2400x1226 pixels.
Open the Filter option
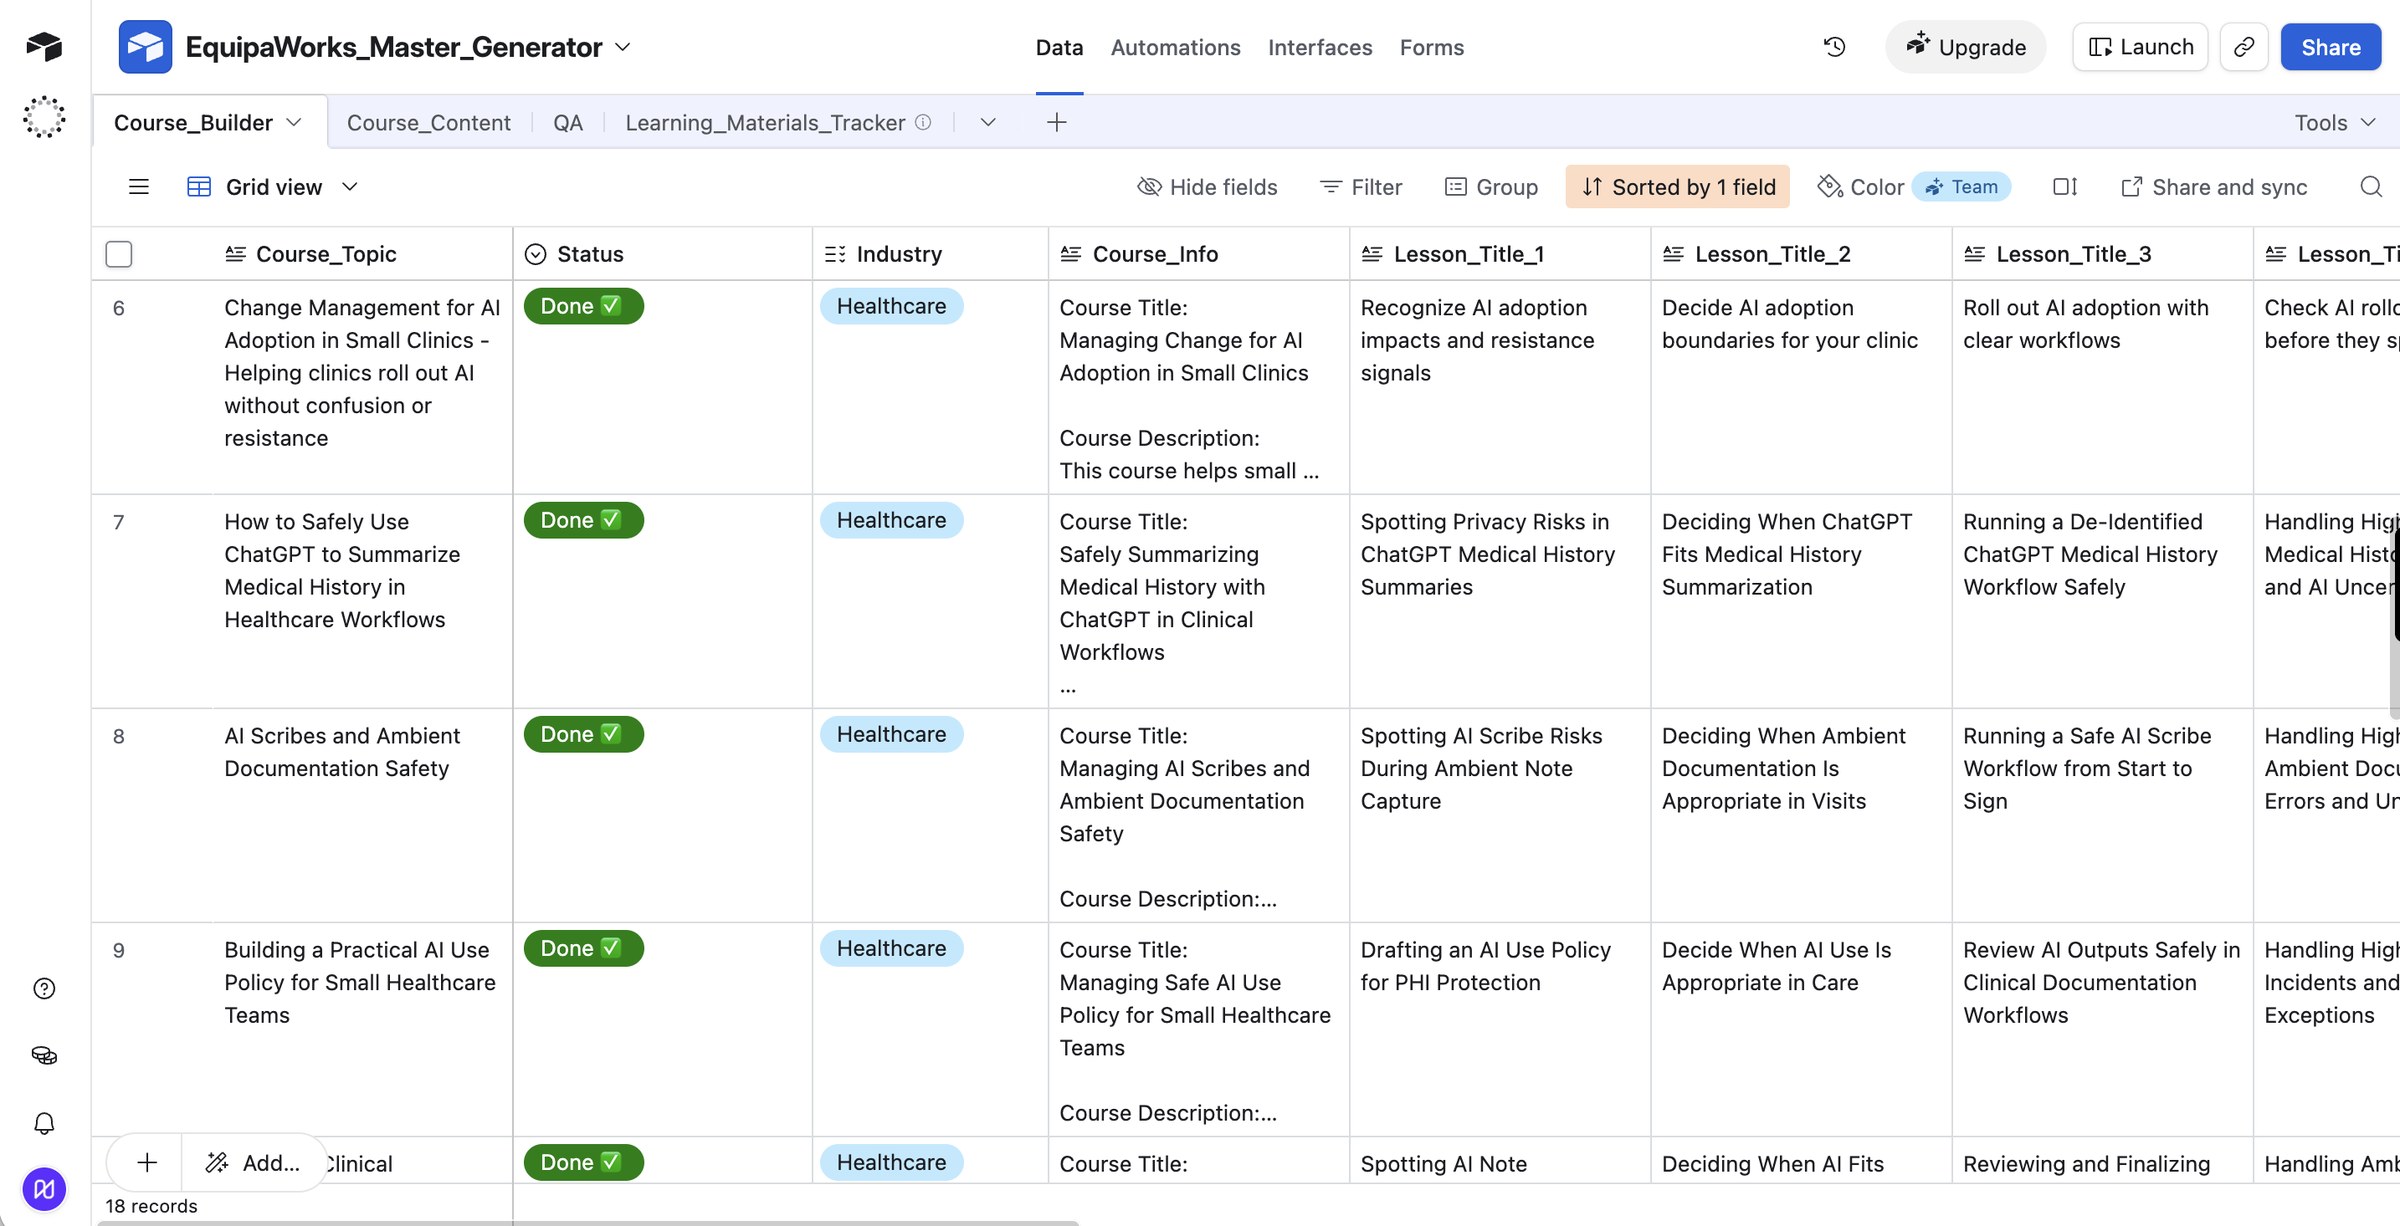[x=1361, y=187]
